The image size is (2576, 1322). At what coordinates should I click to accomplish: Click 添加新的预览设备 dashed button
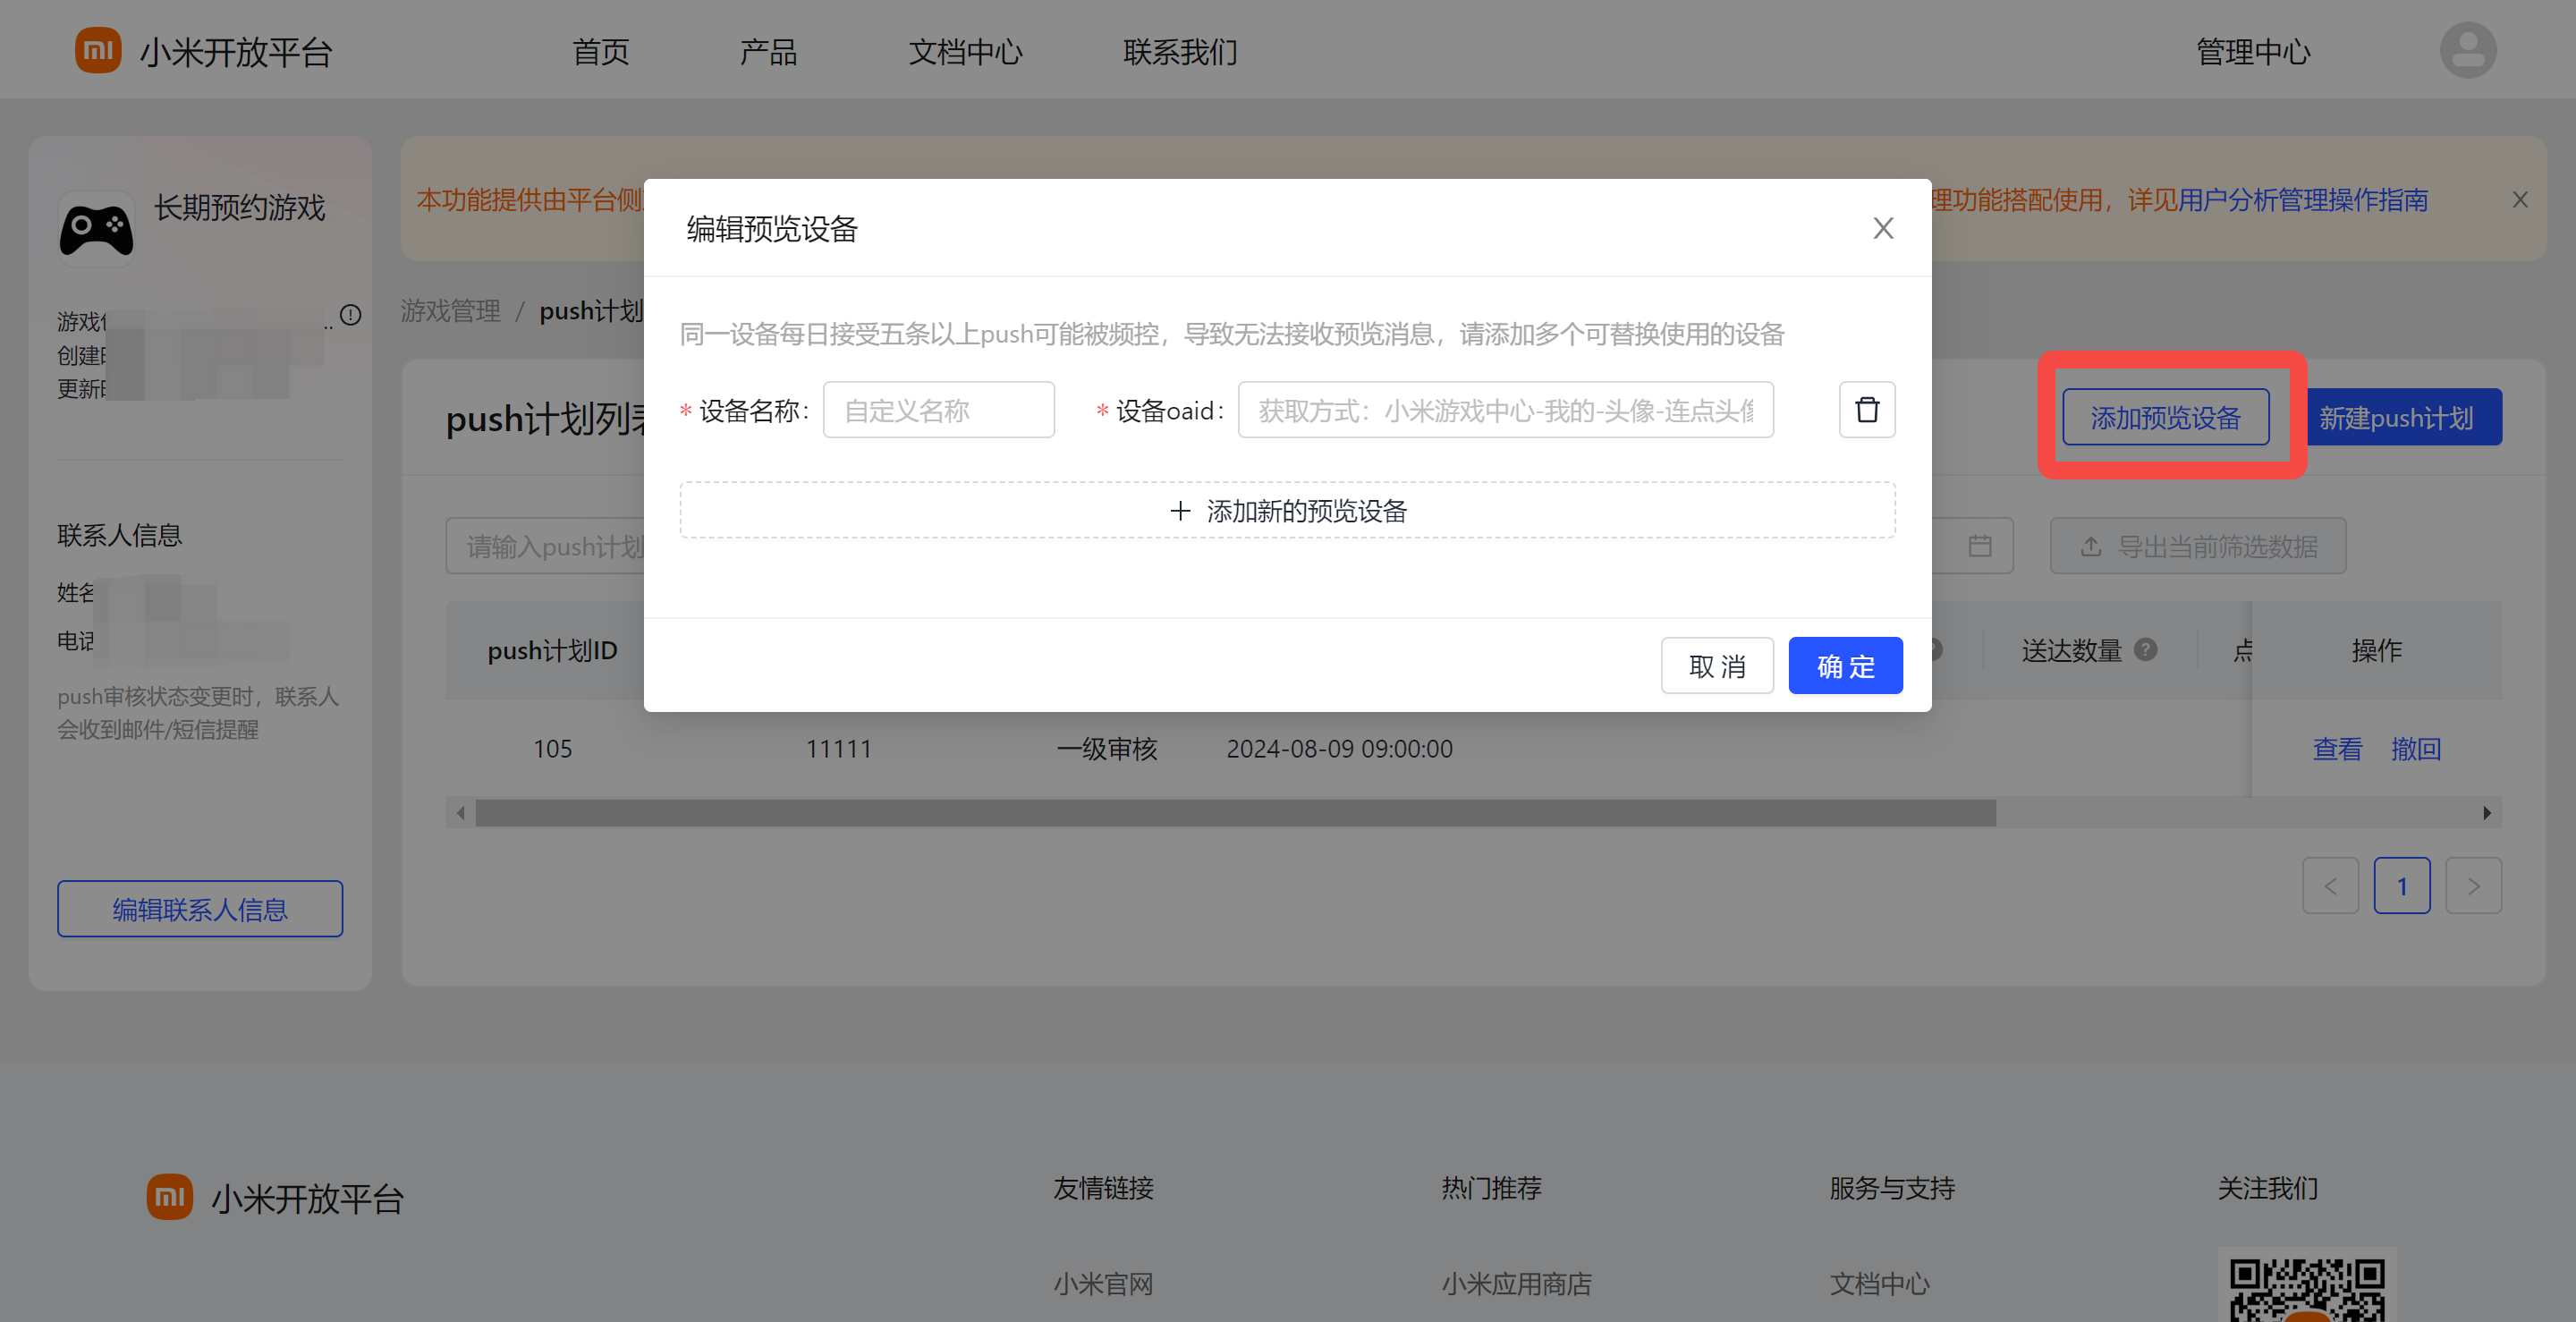(x=1287, y=511)
